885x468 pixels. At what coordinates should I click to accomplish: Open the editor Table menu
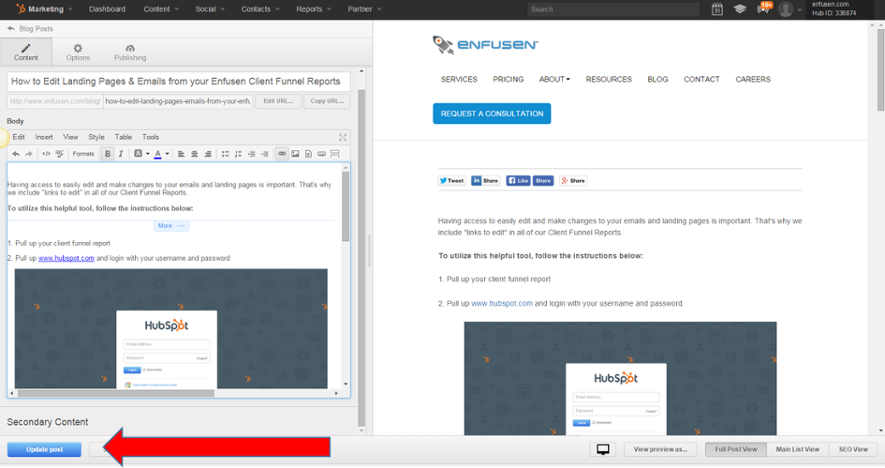(123, 137)
